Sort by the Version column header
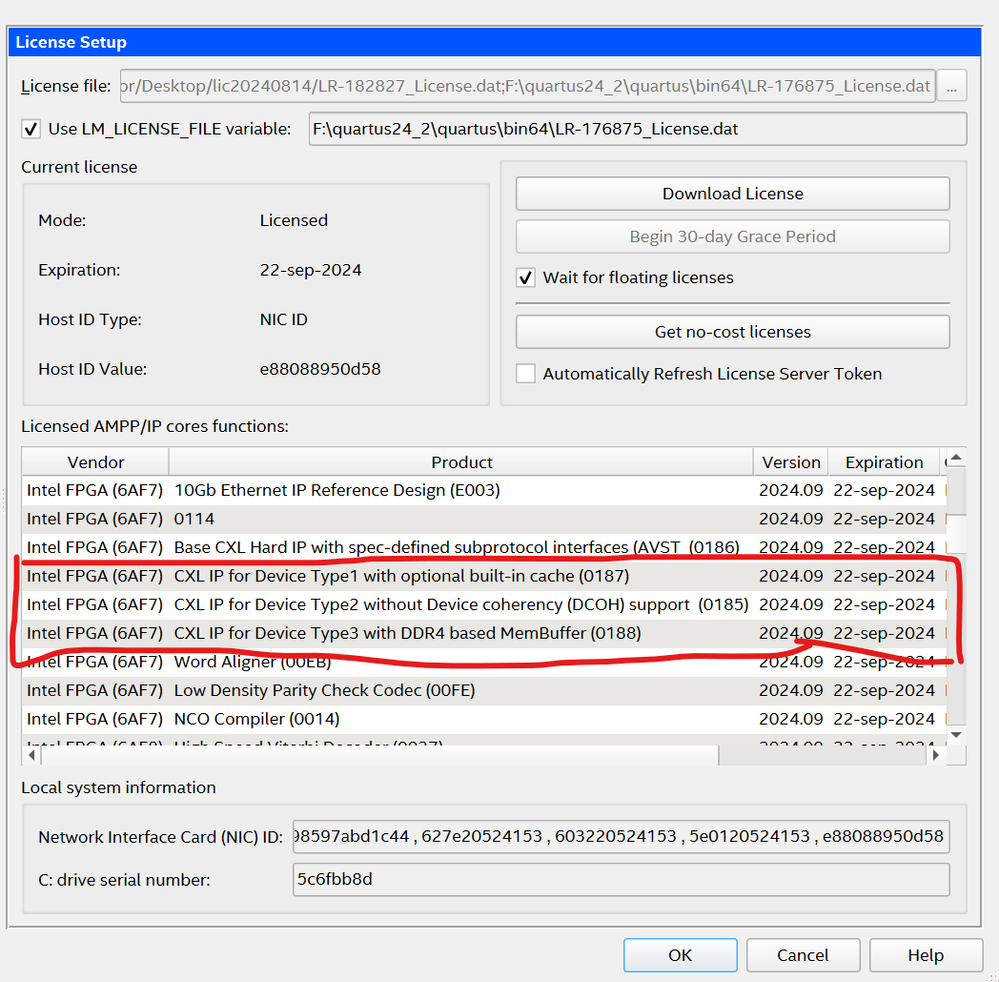Viewport: 999px width, 982px height. [791, 462]
